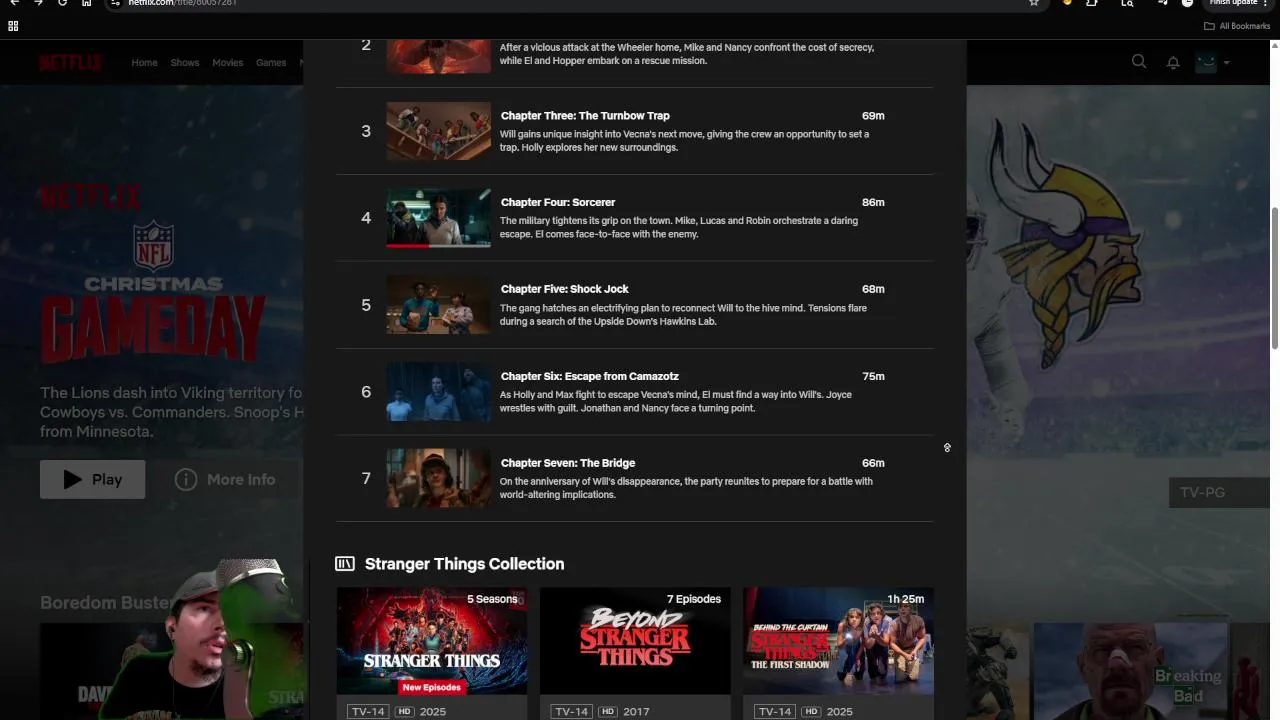Open the notifications bell
Viewport: 1280px width, 720px height.
tap(1173, 62)
